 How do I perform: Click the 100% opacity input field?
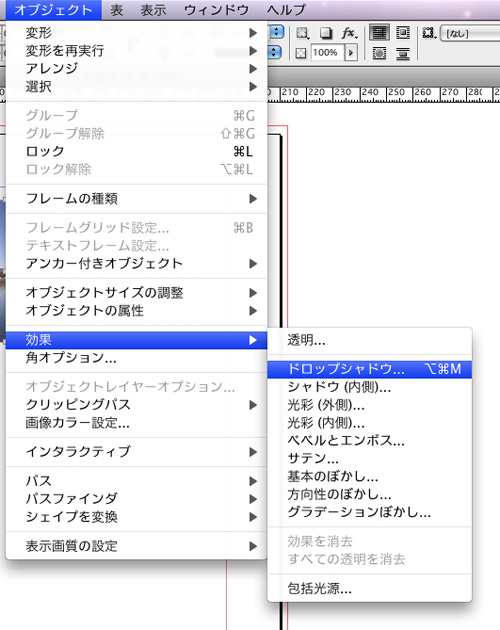pyautogui.click(x=327, y=53)
